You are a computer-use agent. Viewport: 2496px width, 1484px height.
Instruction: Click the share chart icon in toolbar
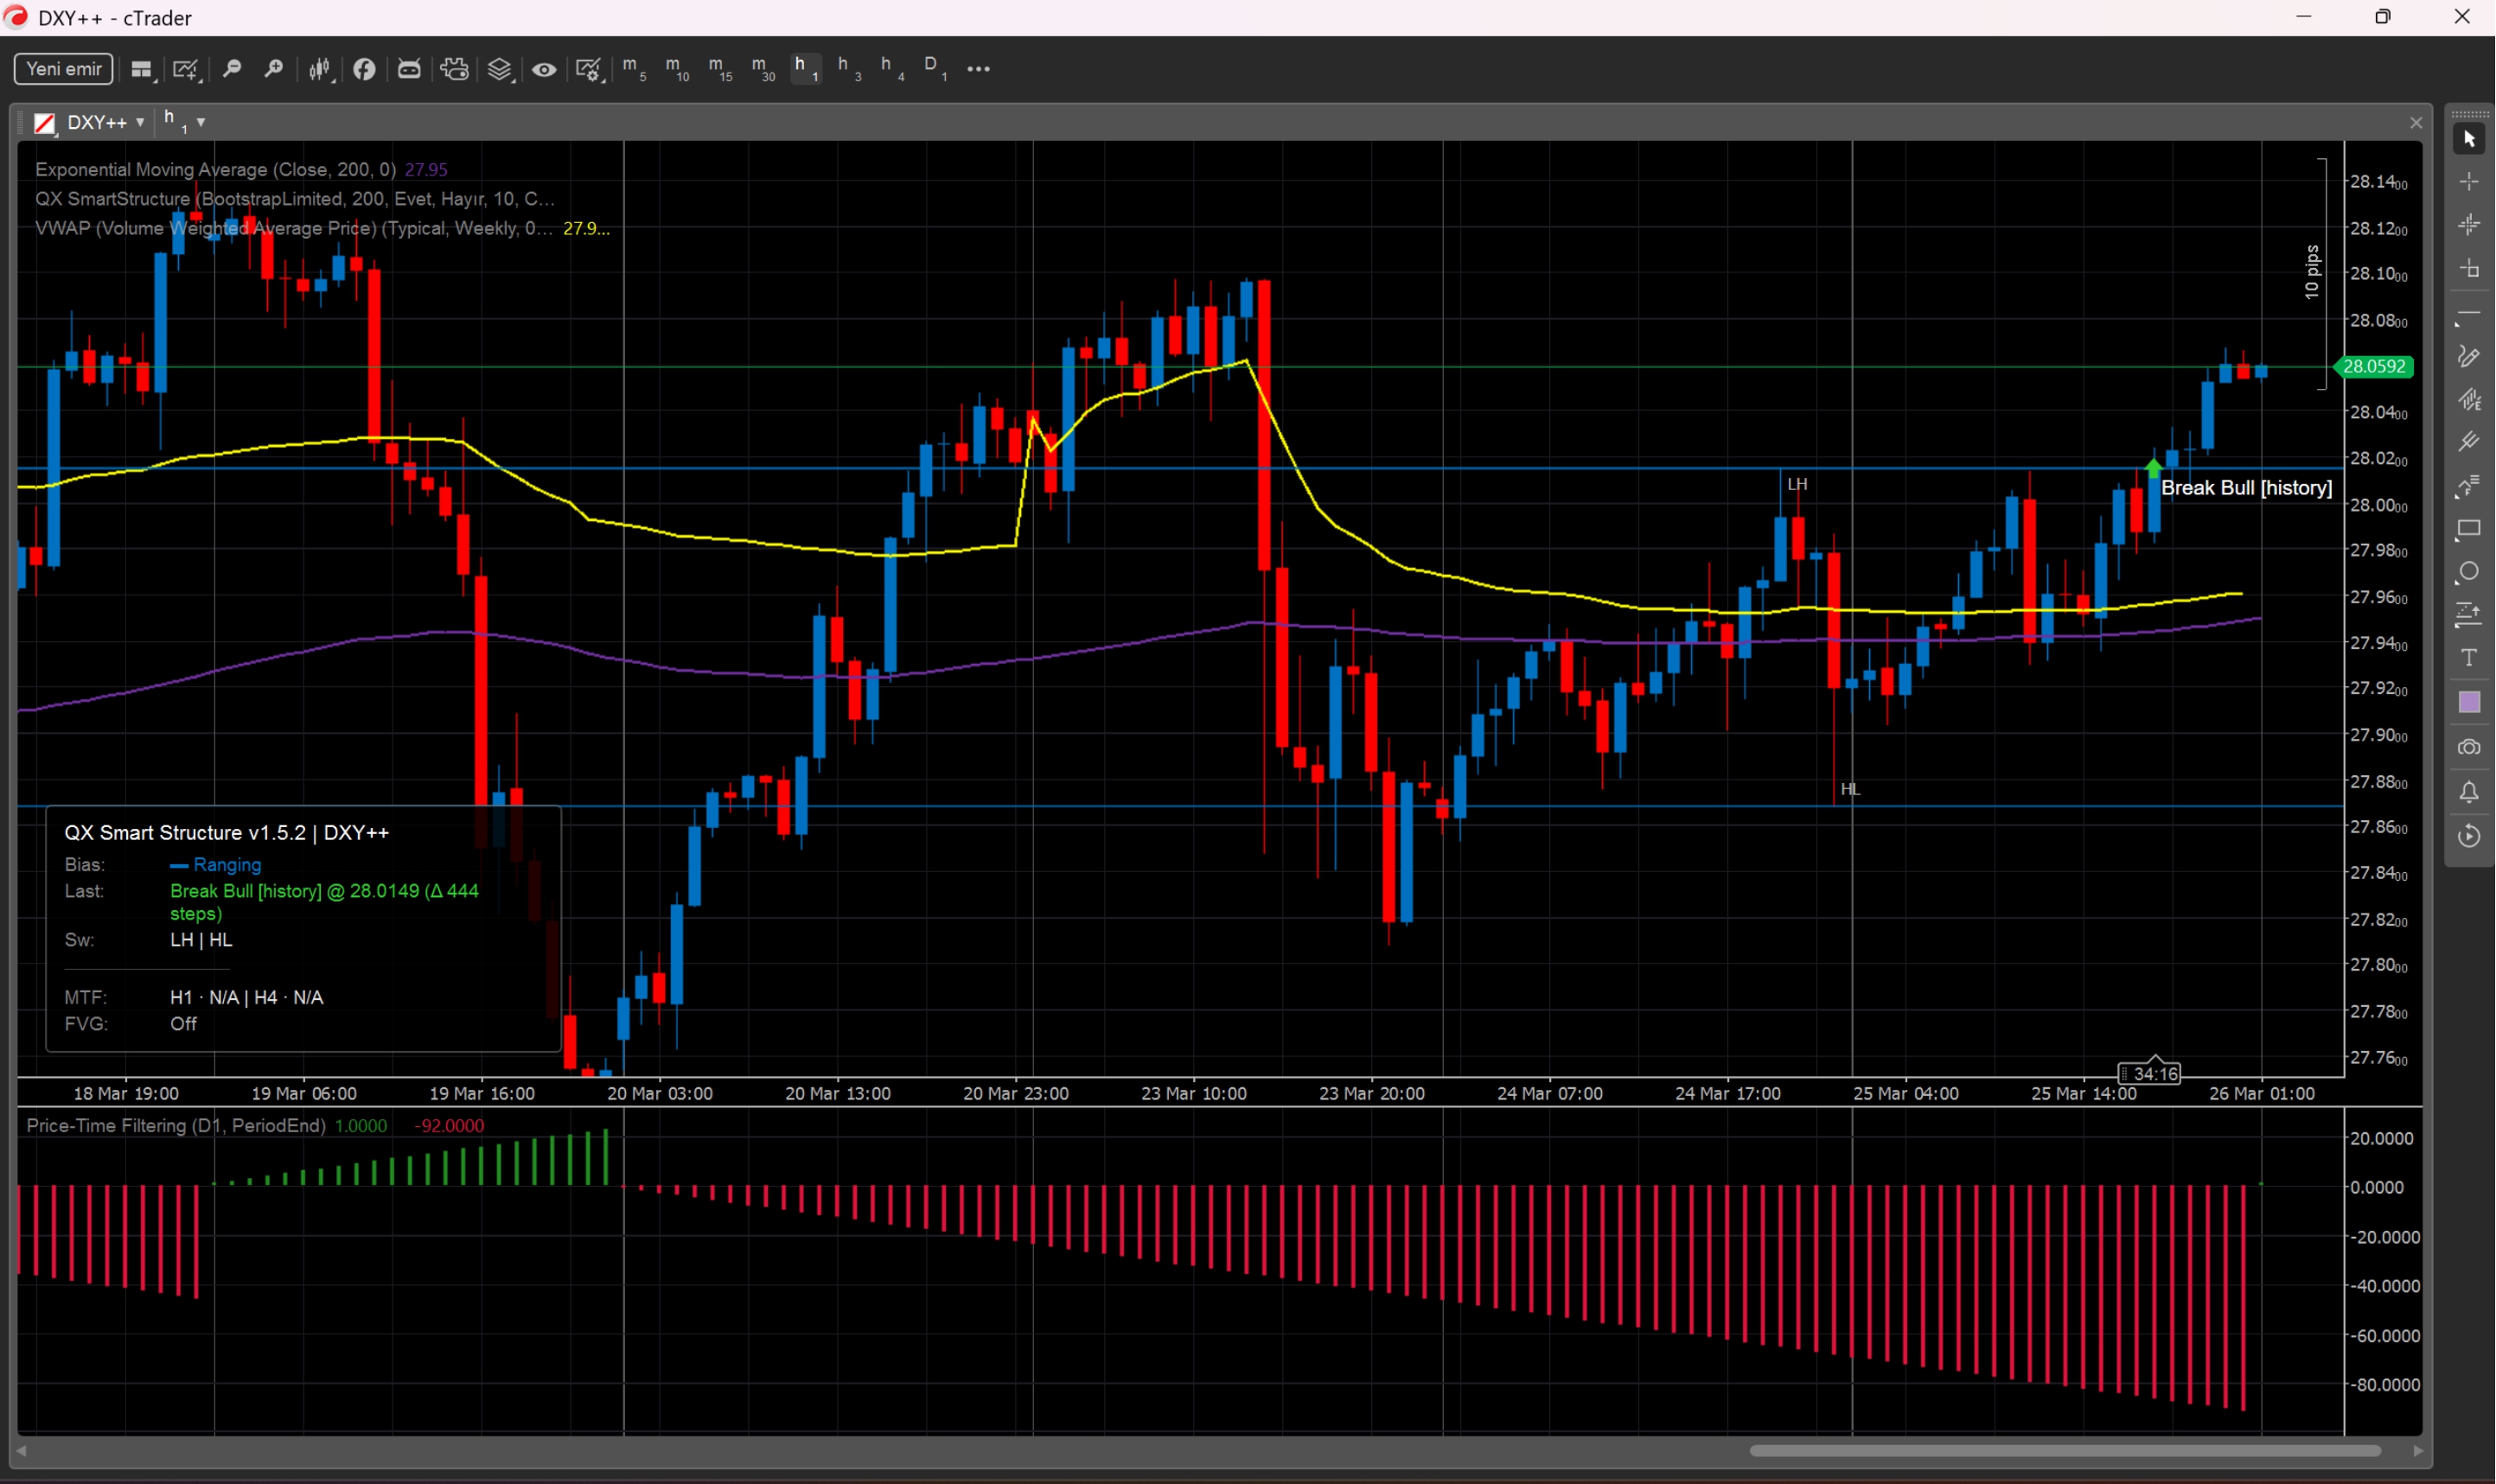364,69
